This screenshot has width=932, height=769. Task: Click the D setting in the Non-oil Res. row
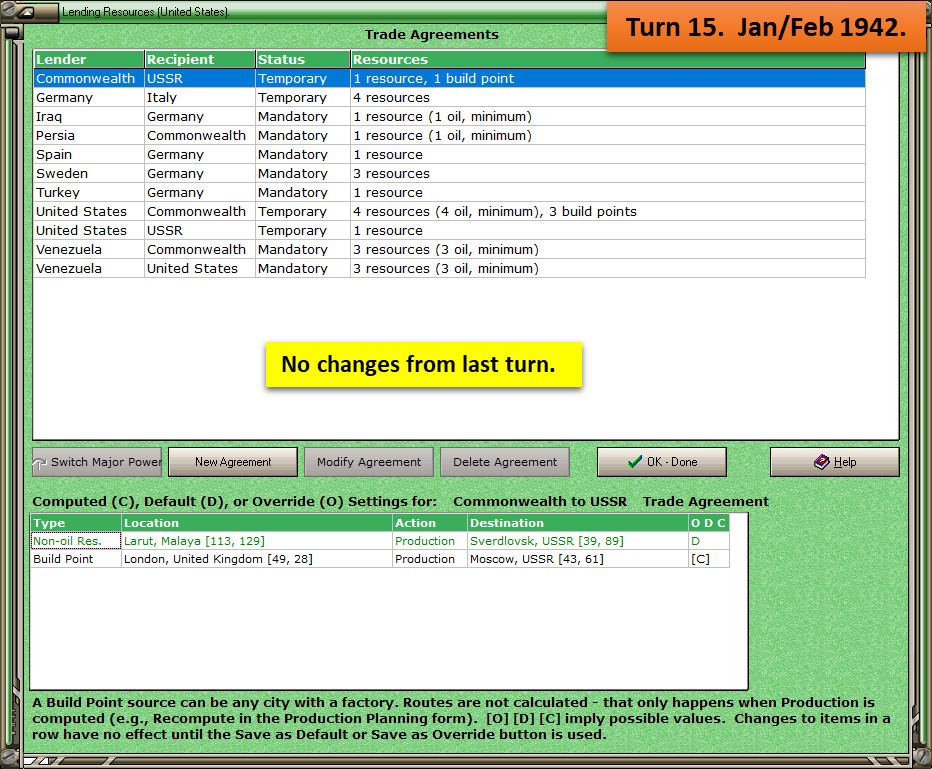point(709,541)
